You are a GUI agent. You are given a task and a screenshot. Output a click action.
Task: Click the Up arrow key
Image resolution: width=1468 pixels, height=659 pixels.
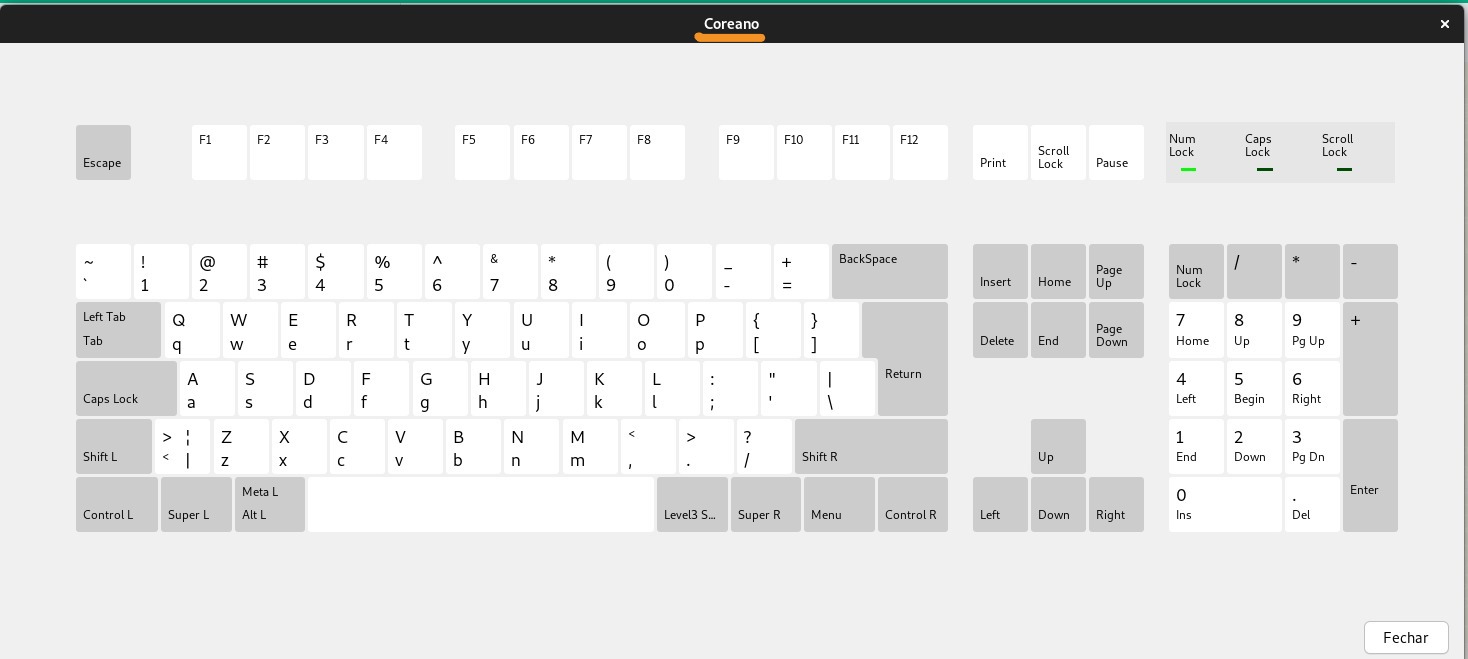1058,446
